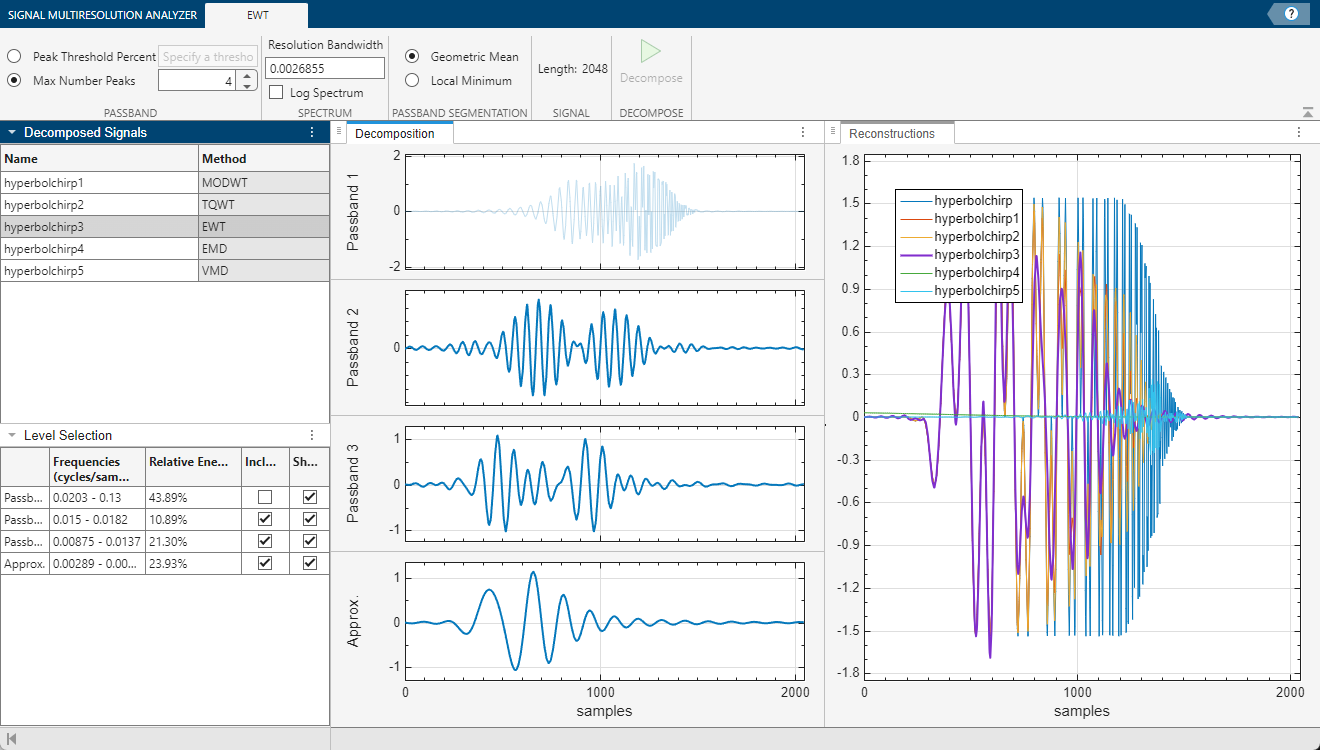The height and width of the screenshot is (750, 1320).
Task: Select the Local Minimum radio button
Action: pos(410,80)
